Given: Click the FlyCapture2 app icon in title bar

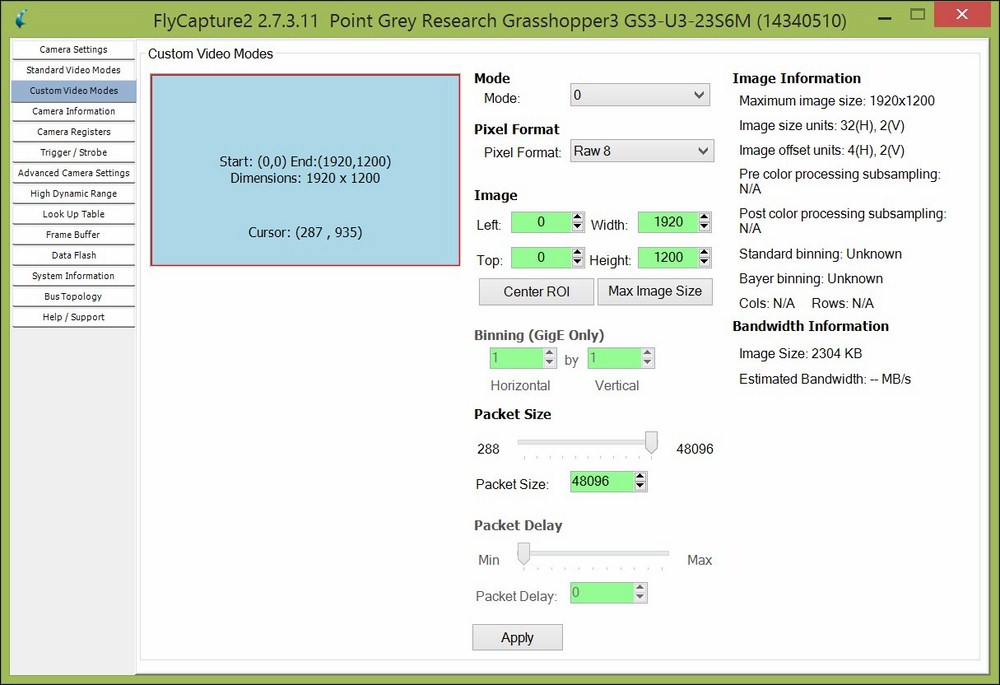Looking at the screenshot, I should (22, 19).
